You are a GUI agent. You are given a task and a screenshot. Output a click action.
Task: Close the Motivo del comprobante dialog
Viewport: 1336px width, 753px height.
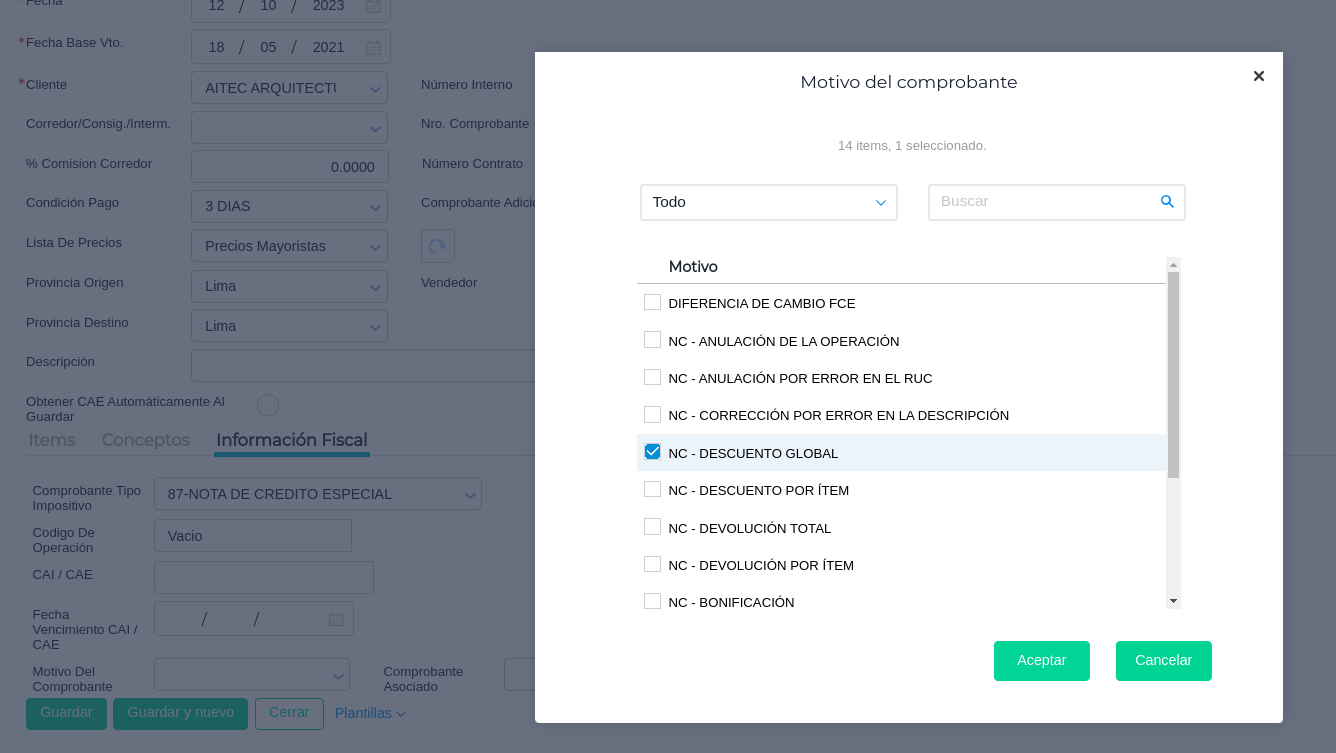[1258, 76]
